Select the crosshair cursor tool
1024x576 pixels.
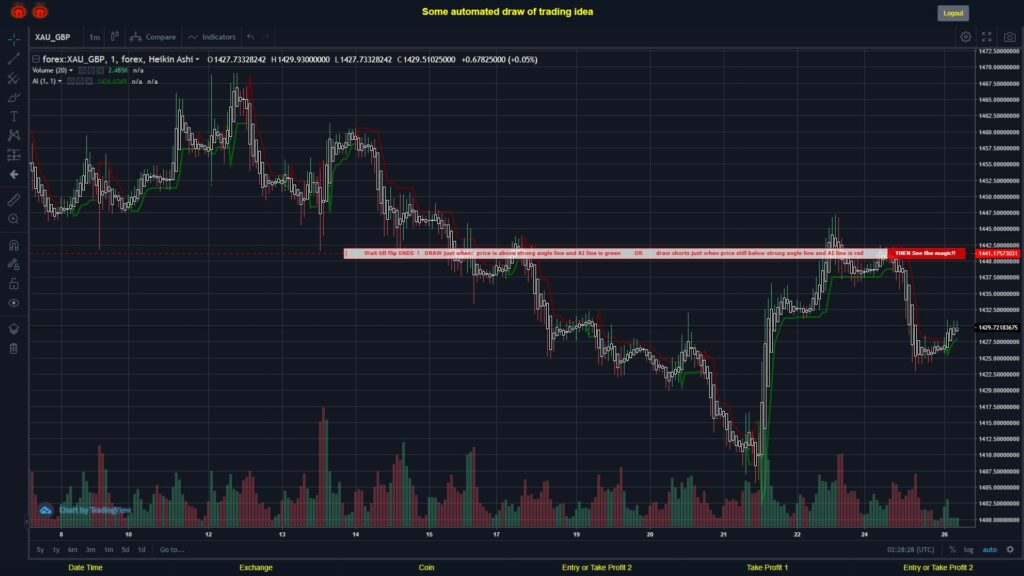click(14, 39)
